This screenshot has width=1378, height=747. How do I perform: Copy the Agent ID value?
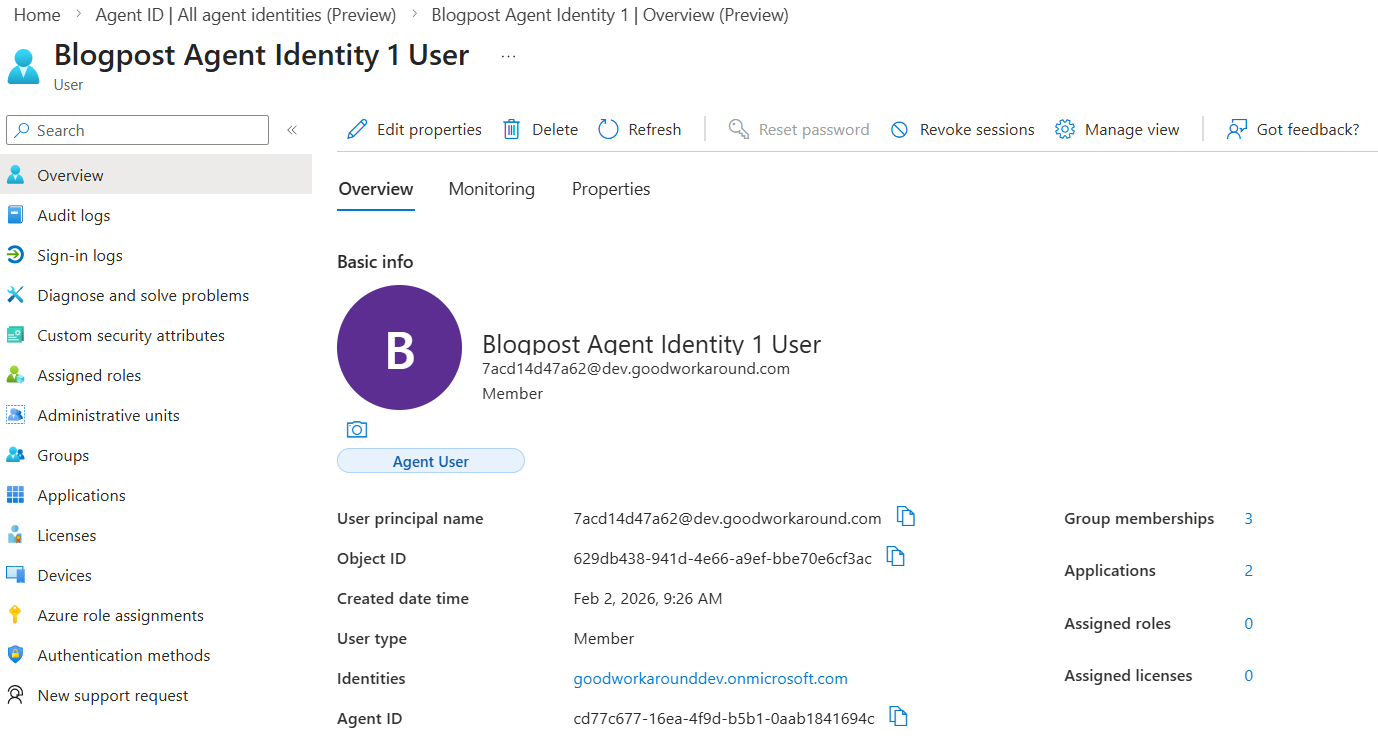(x=899, y=717)
